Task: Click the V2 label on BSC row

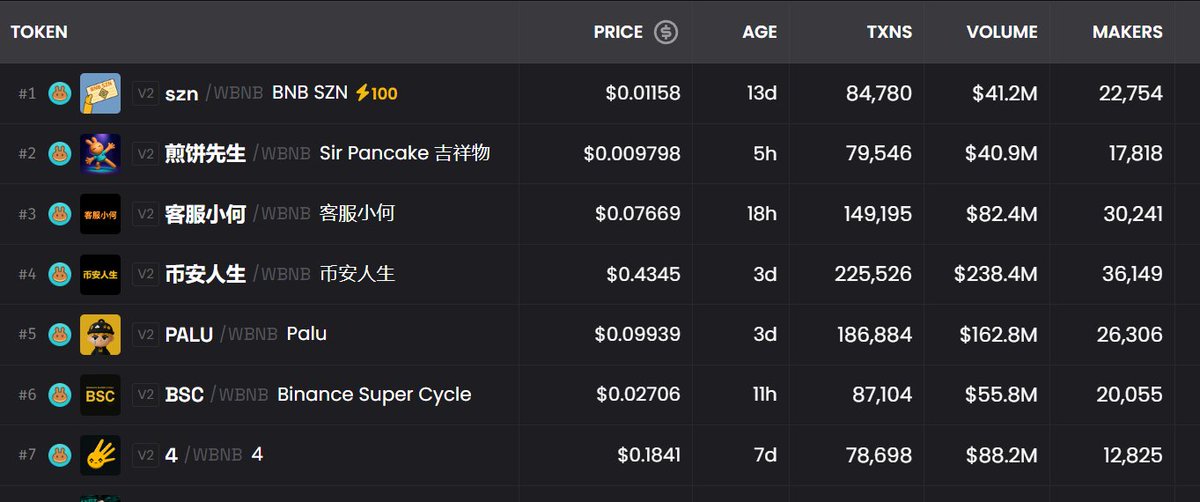Action: coord(146,395)
